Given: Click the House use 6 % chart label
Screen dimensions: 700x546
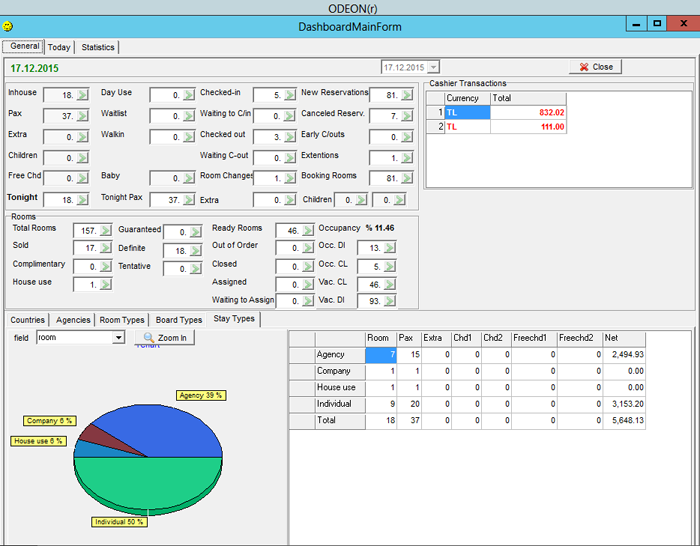Looking at the screenshot, I should [x=38, y=441].
